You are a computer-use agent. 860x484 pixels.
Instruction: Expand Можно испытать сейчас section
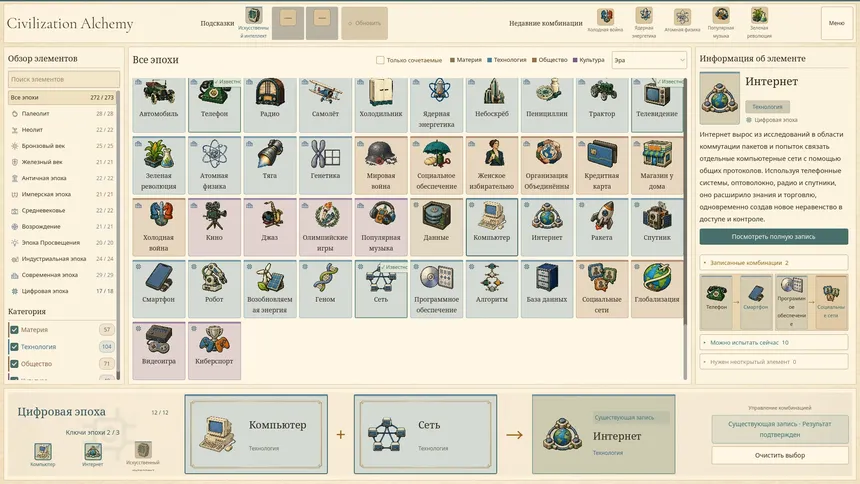tap(774, 342)
